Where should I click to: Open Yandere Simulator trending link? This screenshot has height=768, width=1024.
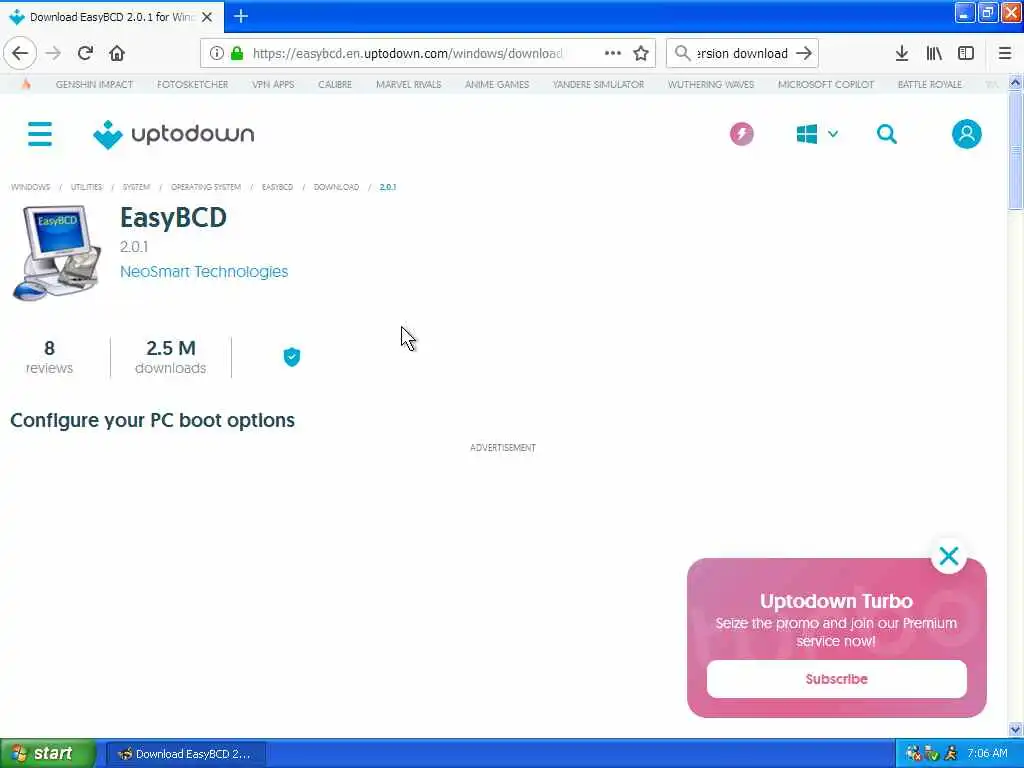[598, 84]
